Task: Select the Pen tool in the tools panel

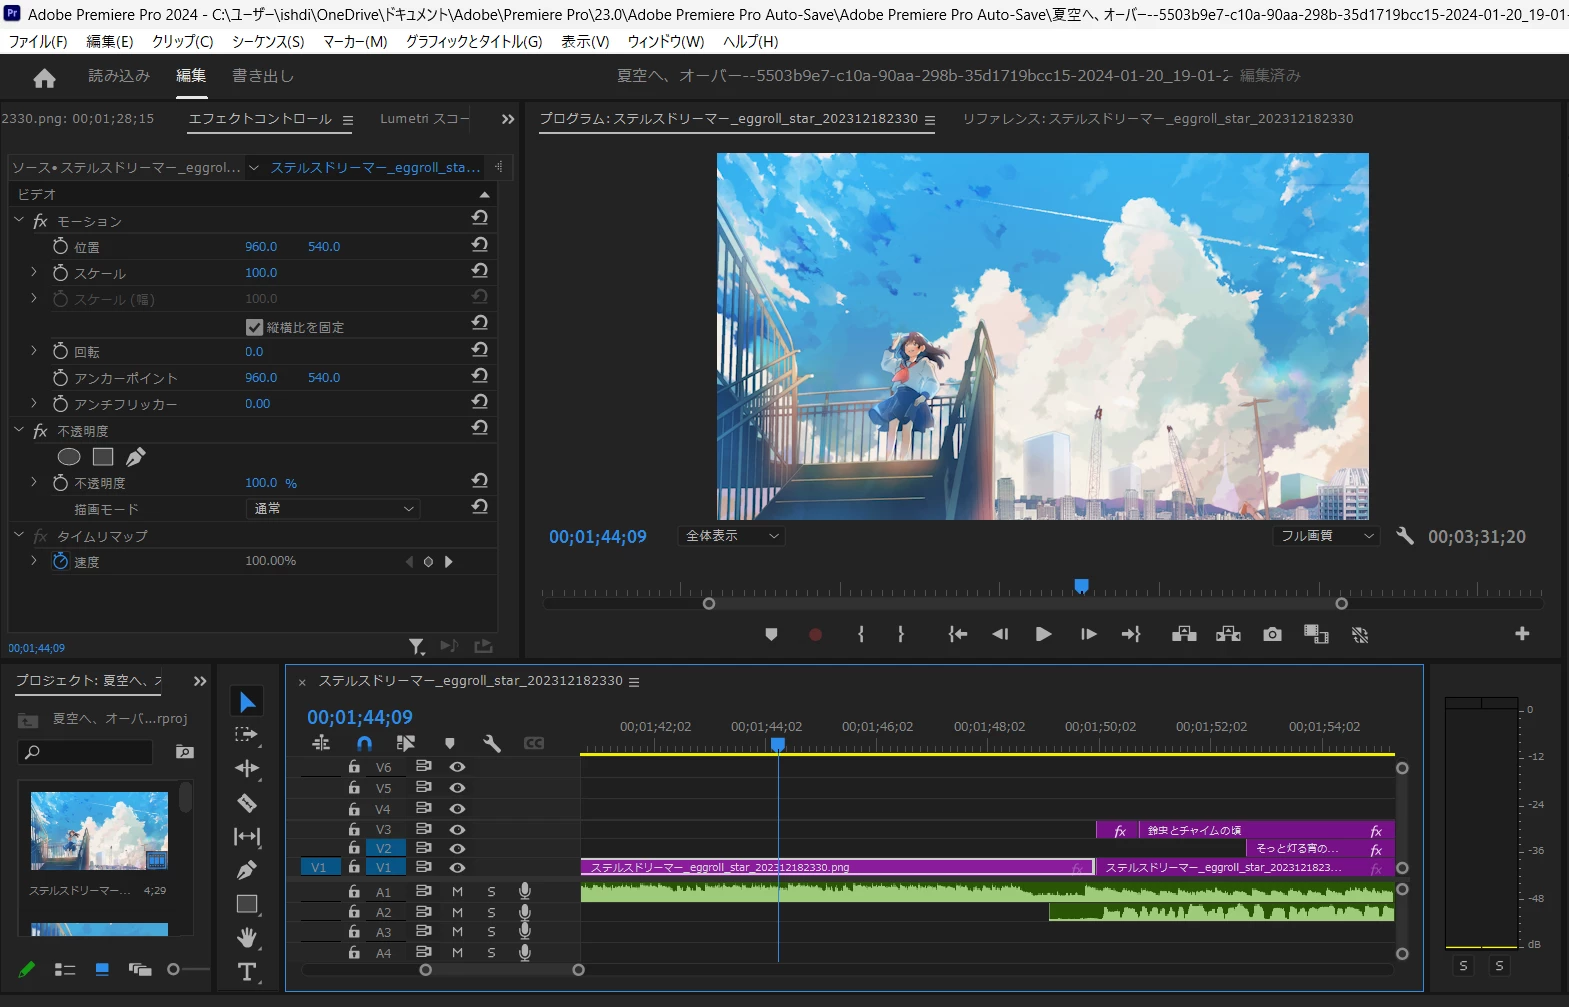Action: pos(247,870)
